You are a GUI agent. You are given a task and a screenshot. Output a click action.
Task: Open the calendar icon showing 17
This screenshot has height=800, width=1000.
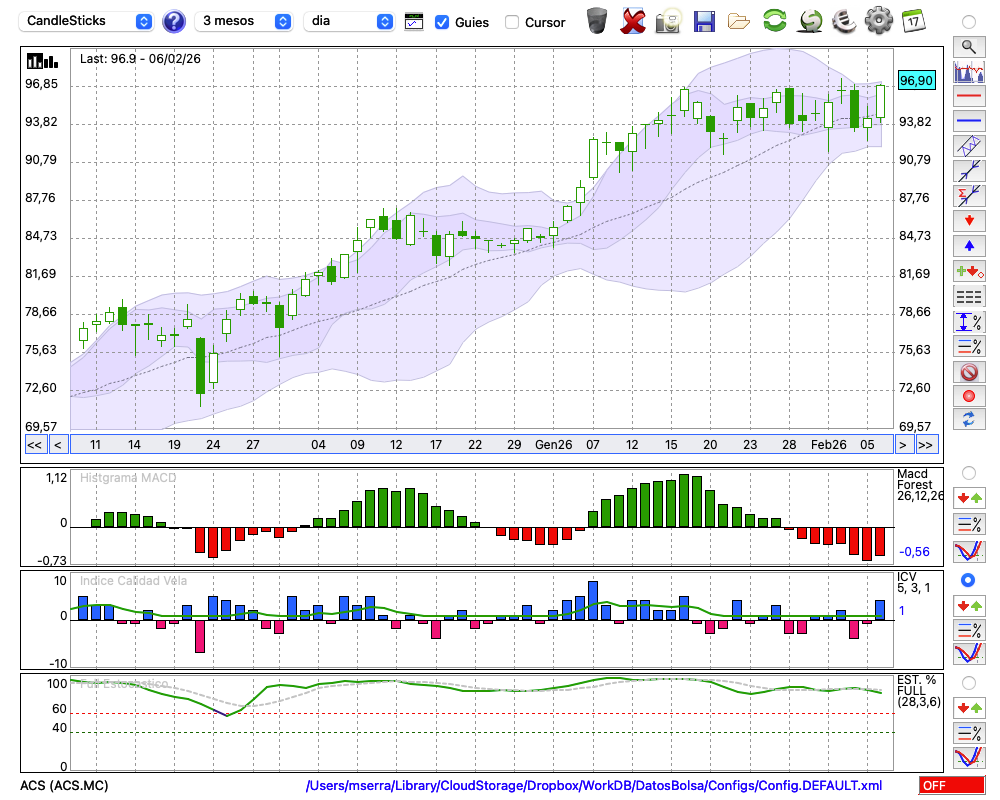(x=913, y=21)
